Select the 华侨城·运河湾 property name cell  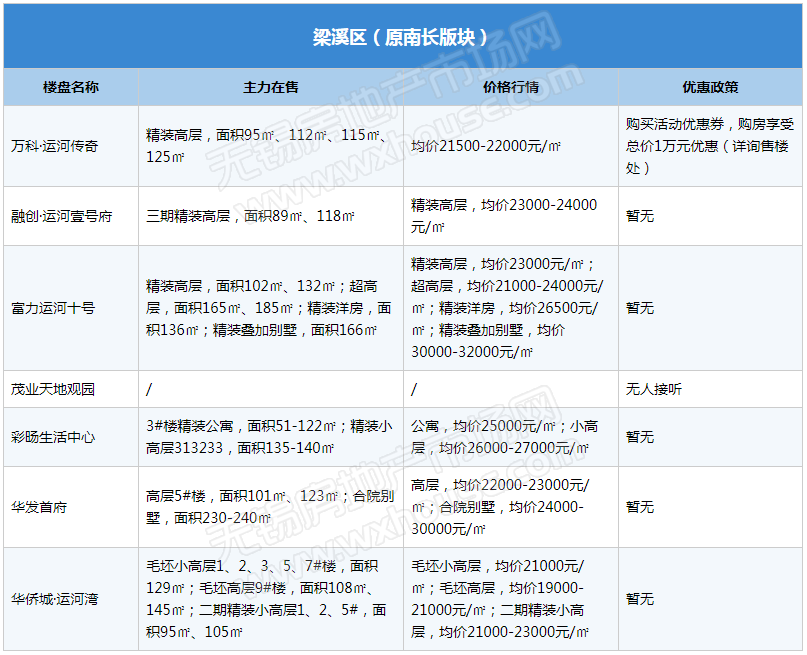55,599
